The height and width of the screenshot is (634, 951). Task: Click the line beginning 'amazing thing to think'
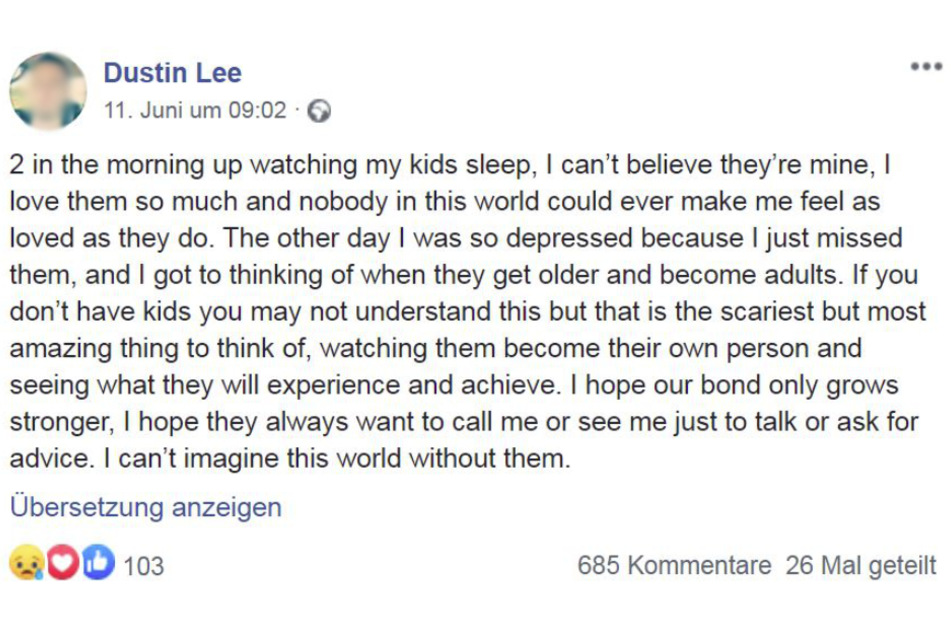(x=435, y=349)
